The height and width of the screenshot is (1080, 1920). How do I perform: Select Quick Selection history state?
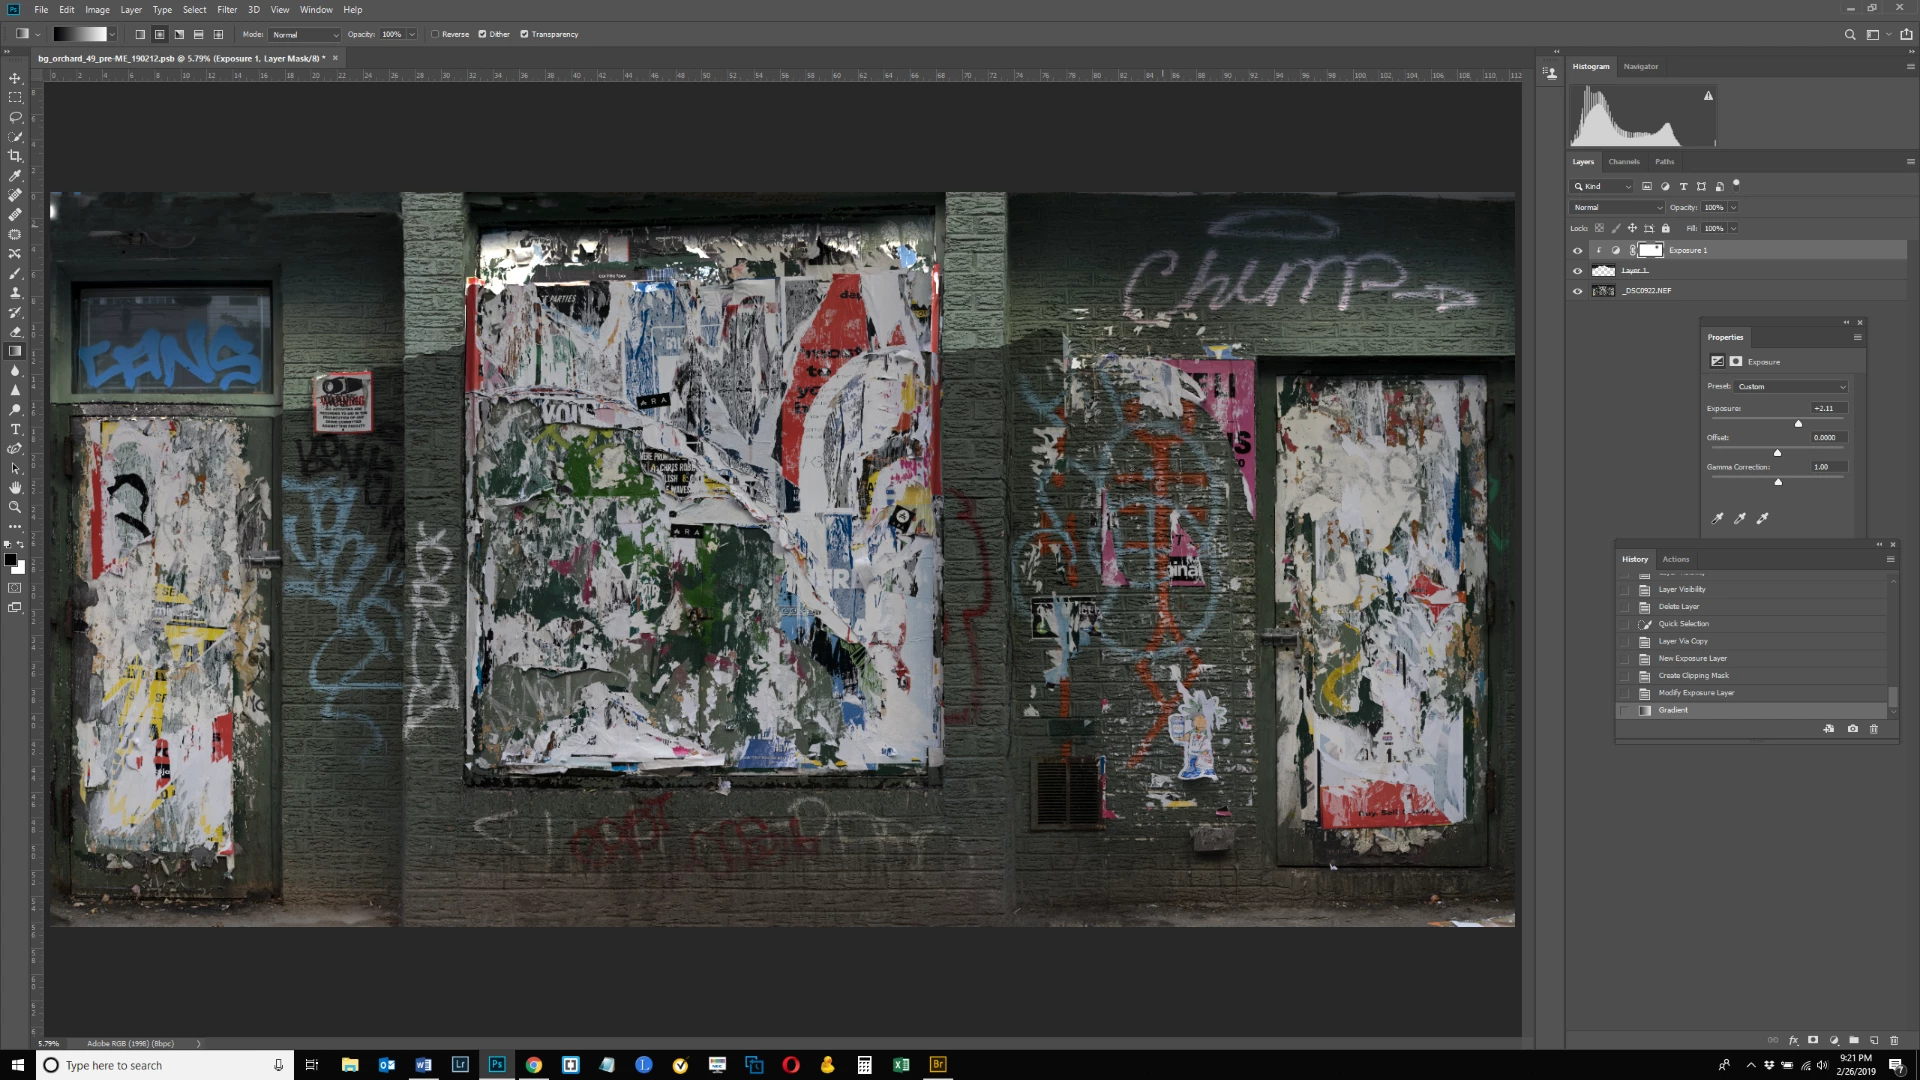pyautogui.click(x=1683, y=624)
